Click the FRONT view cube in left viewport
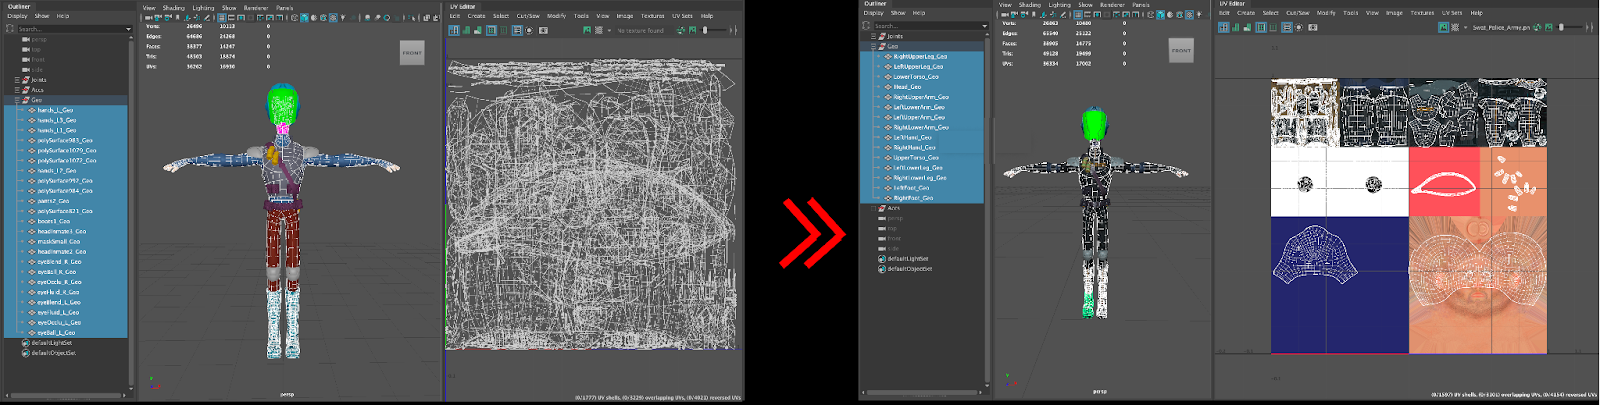 [412, 53]
